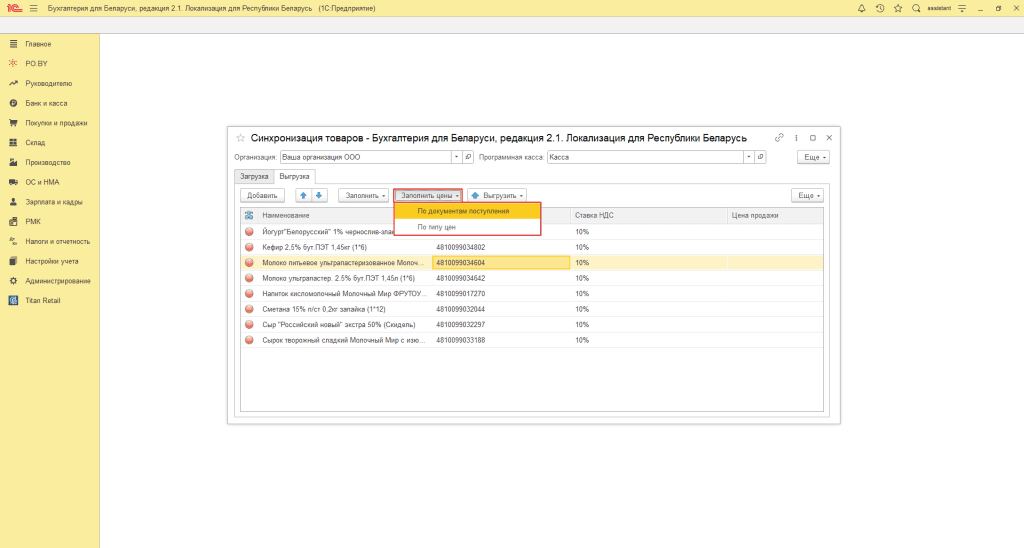This screenshot has height=548, width=1024.
Task: Click the Программная касса input field
Action: (645, 157)
